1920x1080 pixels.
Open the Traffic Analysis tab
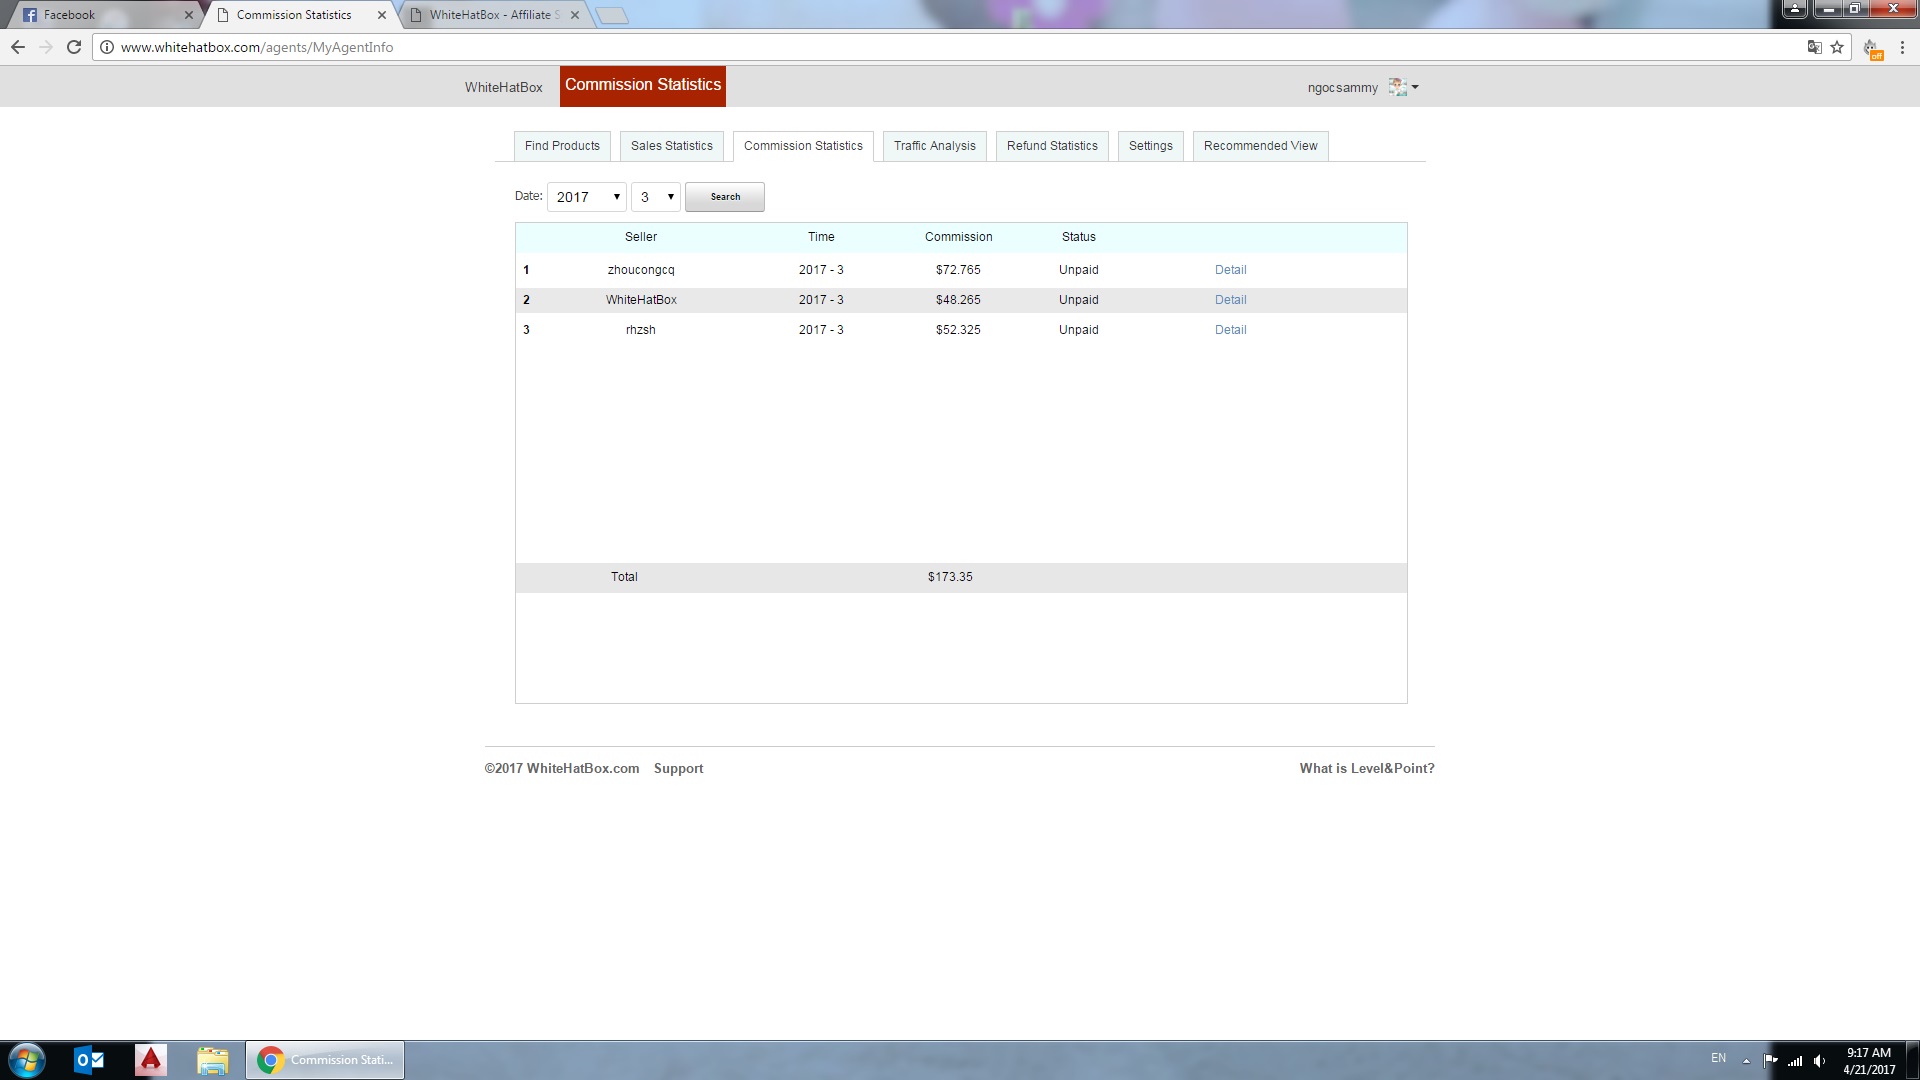tap(934, 146)
